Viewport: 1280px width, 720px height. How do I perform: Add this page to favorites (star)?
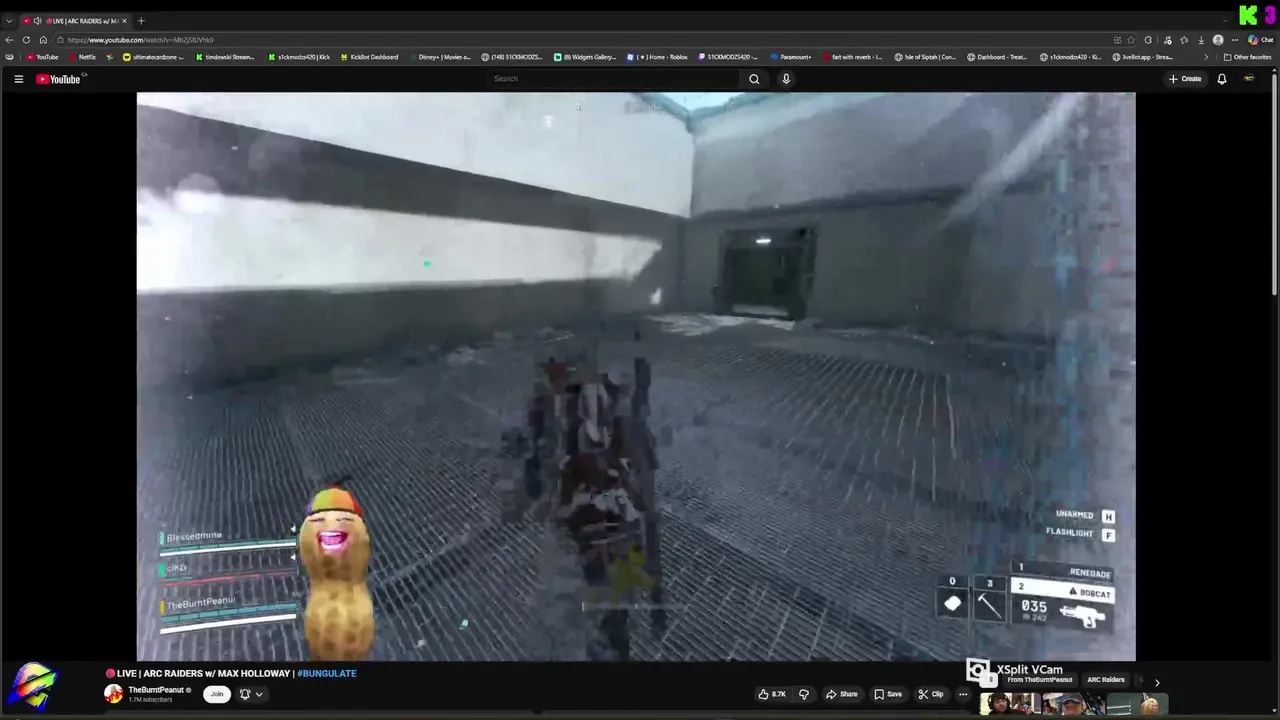coord(1131,40)
